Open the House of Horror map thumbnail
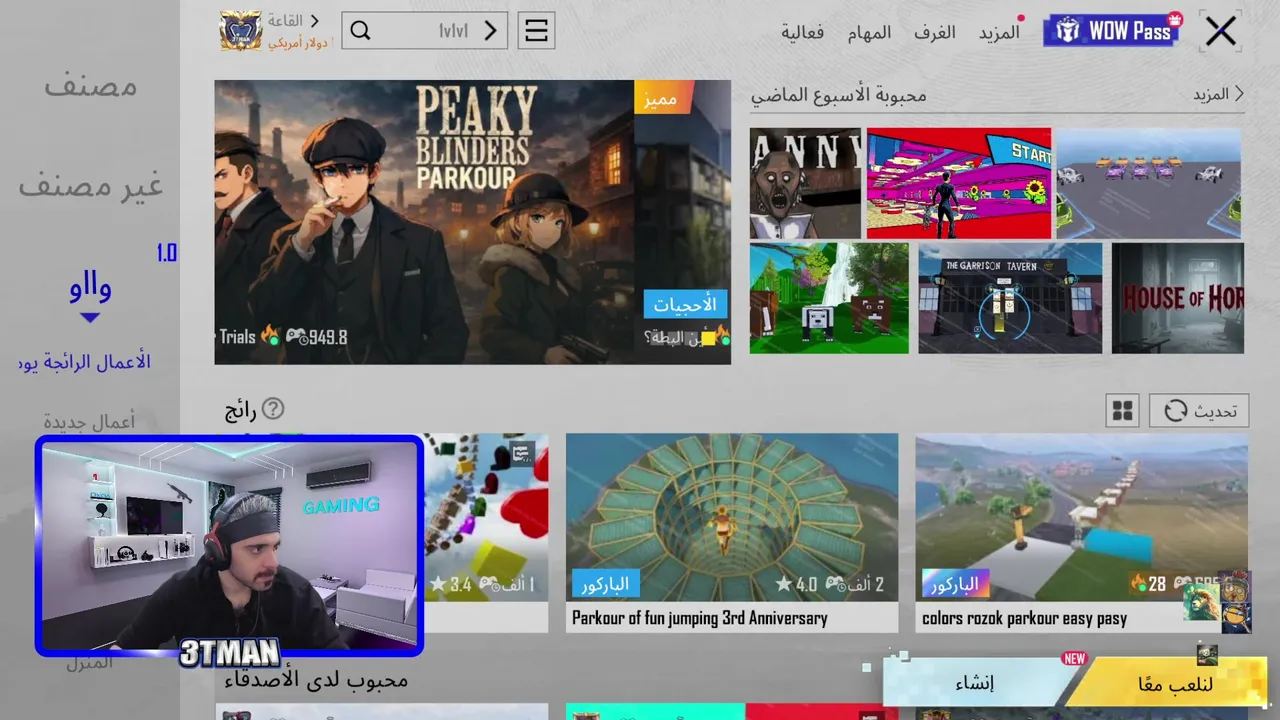Image resolution: width=1280 pixels, height=720 pixels. click(1178, 298)
